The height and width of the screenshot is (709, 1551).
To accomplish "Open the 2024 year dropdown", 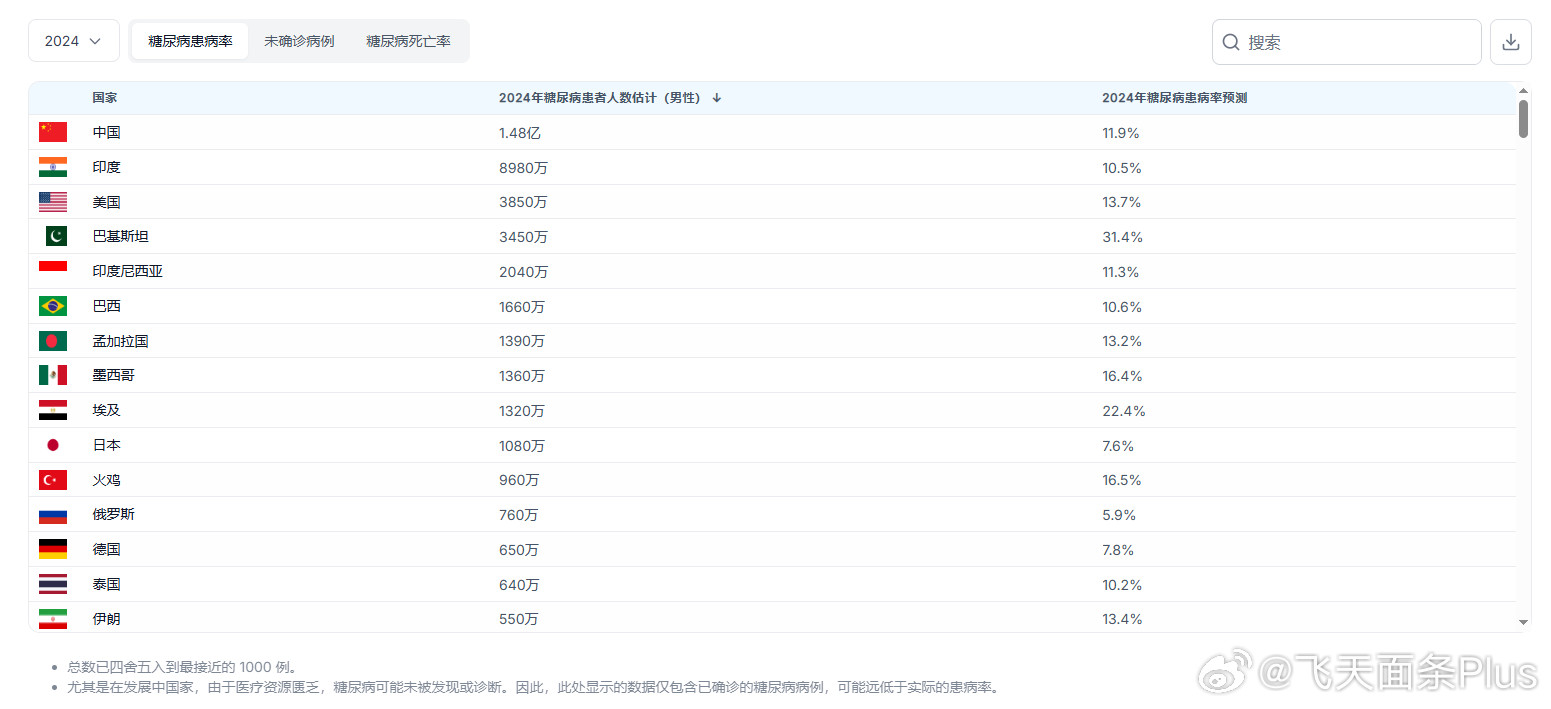I will [74, 41].
